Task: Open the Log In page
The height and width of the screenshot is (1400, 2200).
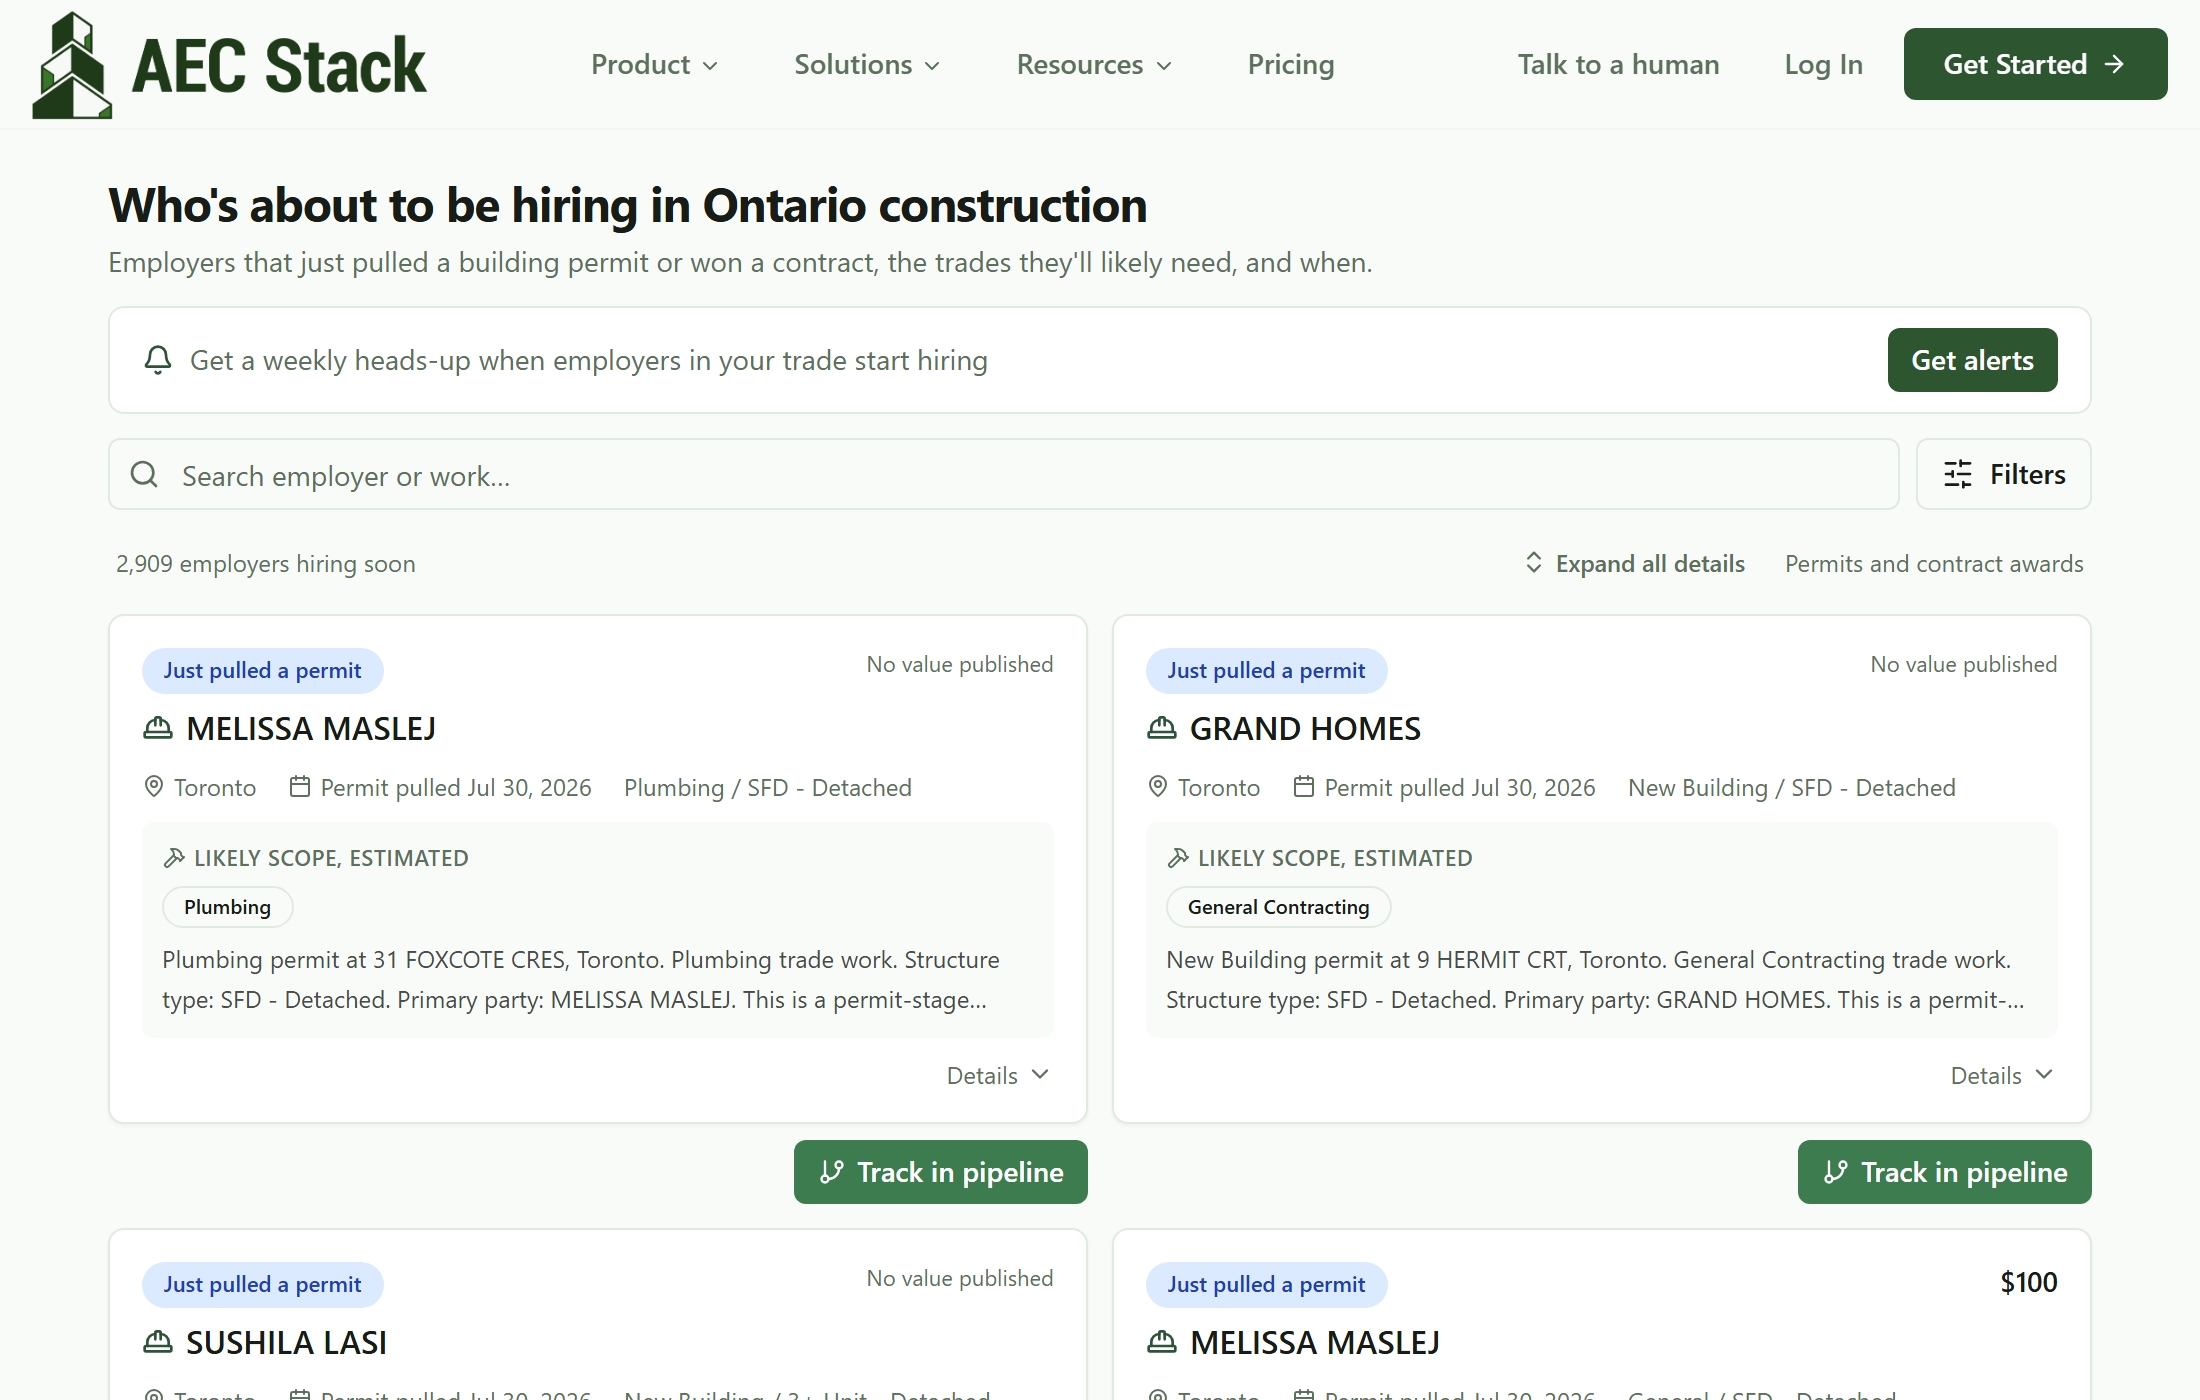Action: tap(1824, 65)
